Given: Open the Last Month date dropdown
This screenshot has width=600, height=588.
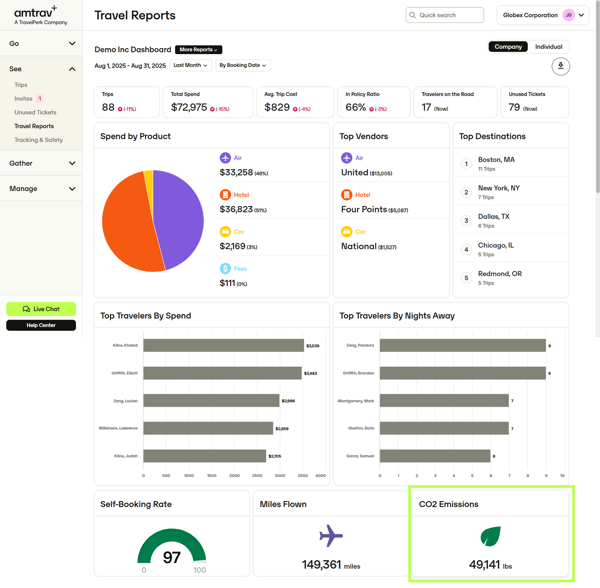Looking at the screenshot, I should 189,65.
